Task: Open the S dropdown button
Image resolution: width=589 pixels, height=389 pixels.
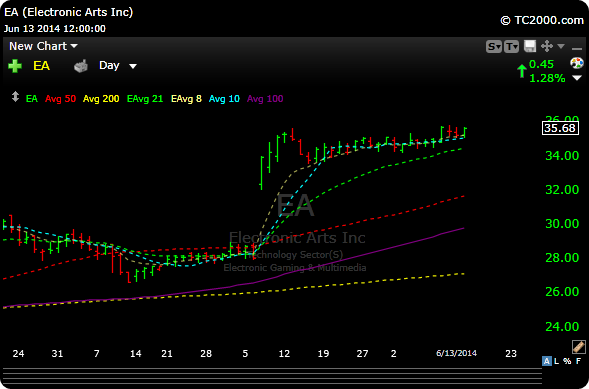Action: (x=494, y=47)
